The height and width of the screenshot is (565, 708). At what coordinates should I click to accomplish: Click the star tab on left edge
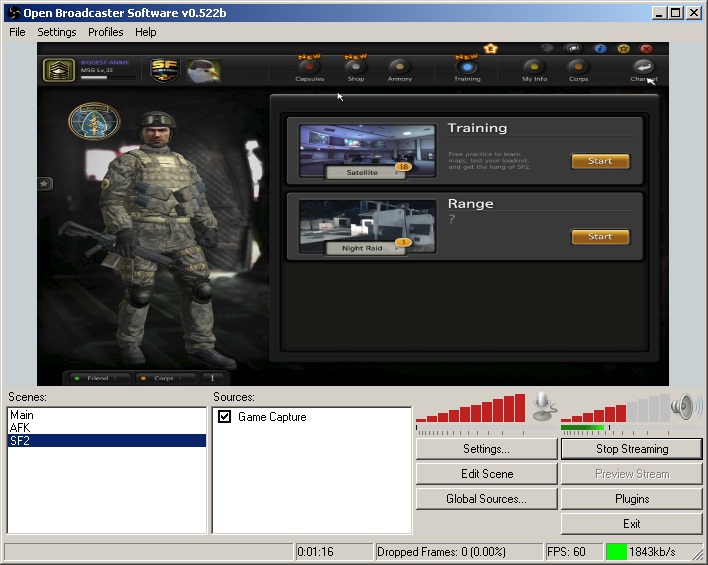click(44, 184)
